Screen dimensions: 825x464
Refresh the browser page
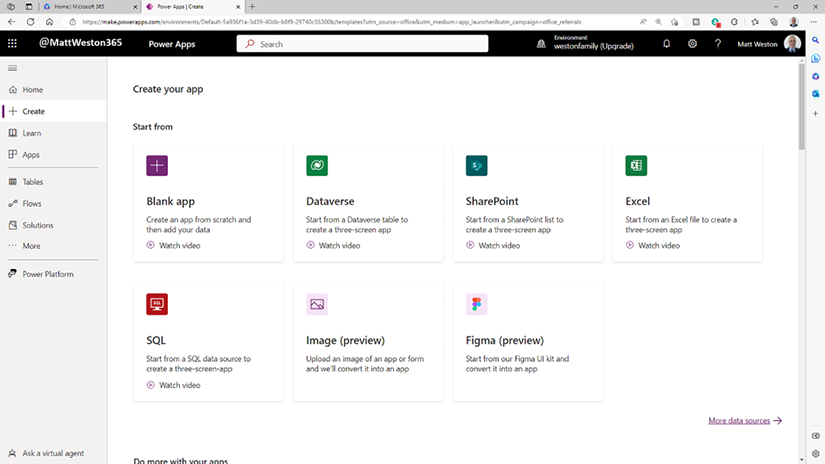click(x=31, y=22)
